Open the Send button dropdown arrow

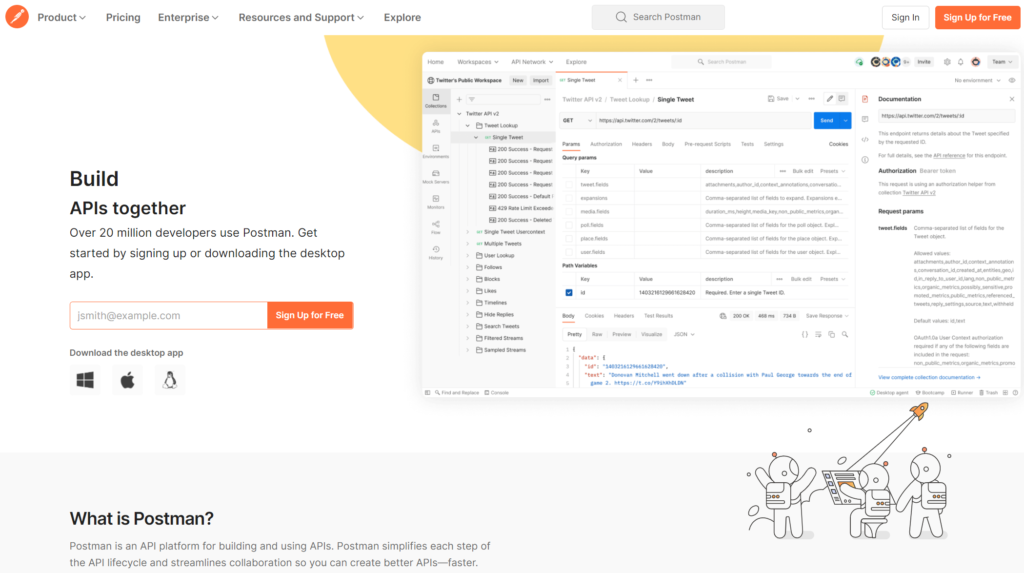(x=846, y=121)
